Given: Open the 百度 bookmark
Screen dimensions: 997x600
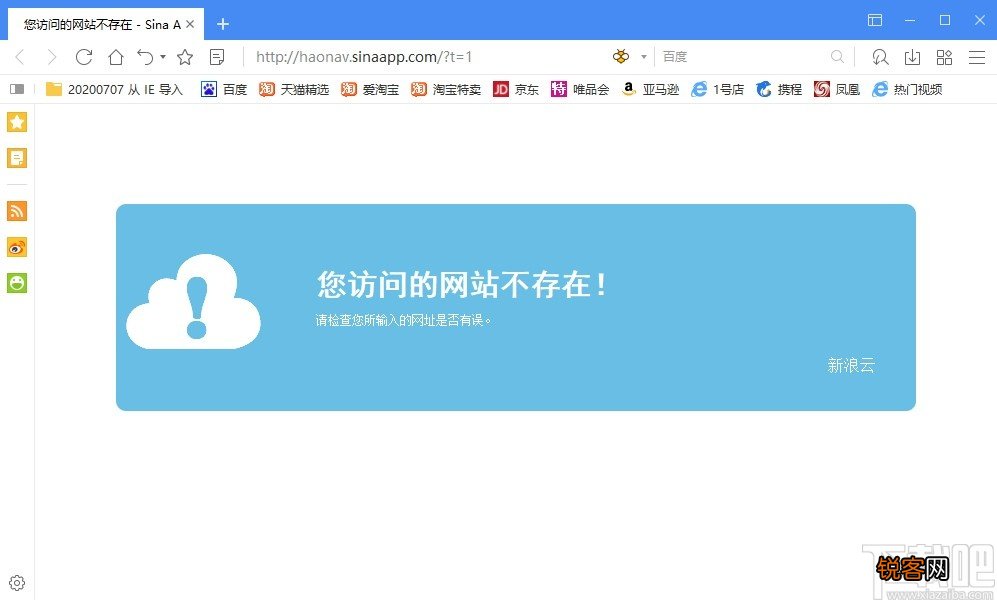Looking at the screenshot, I should point(224,90).
